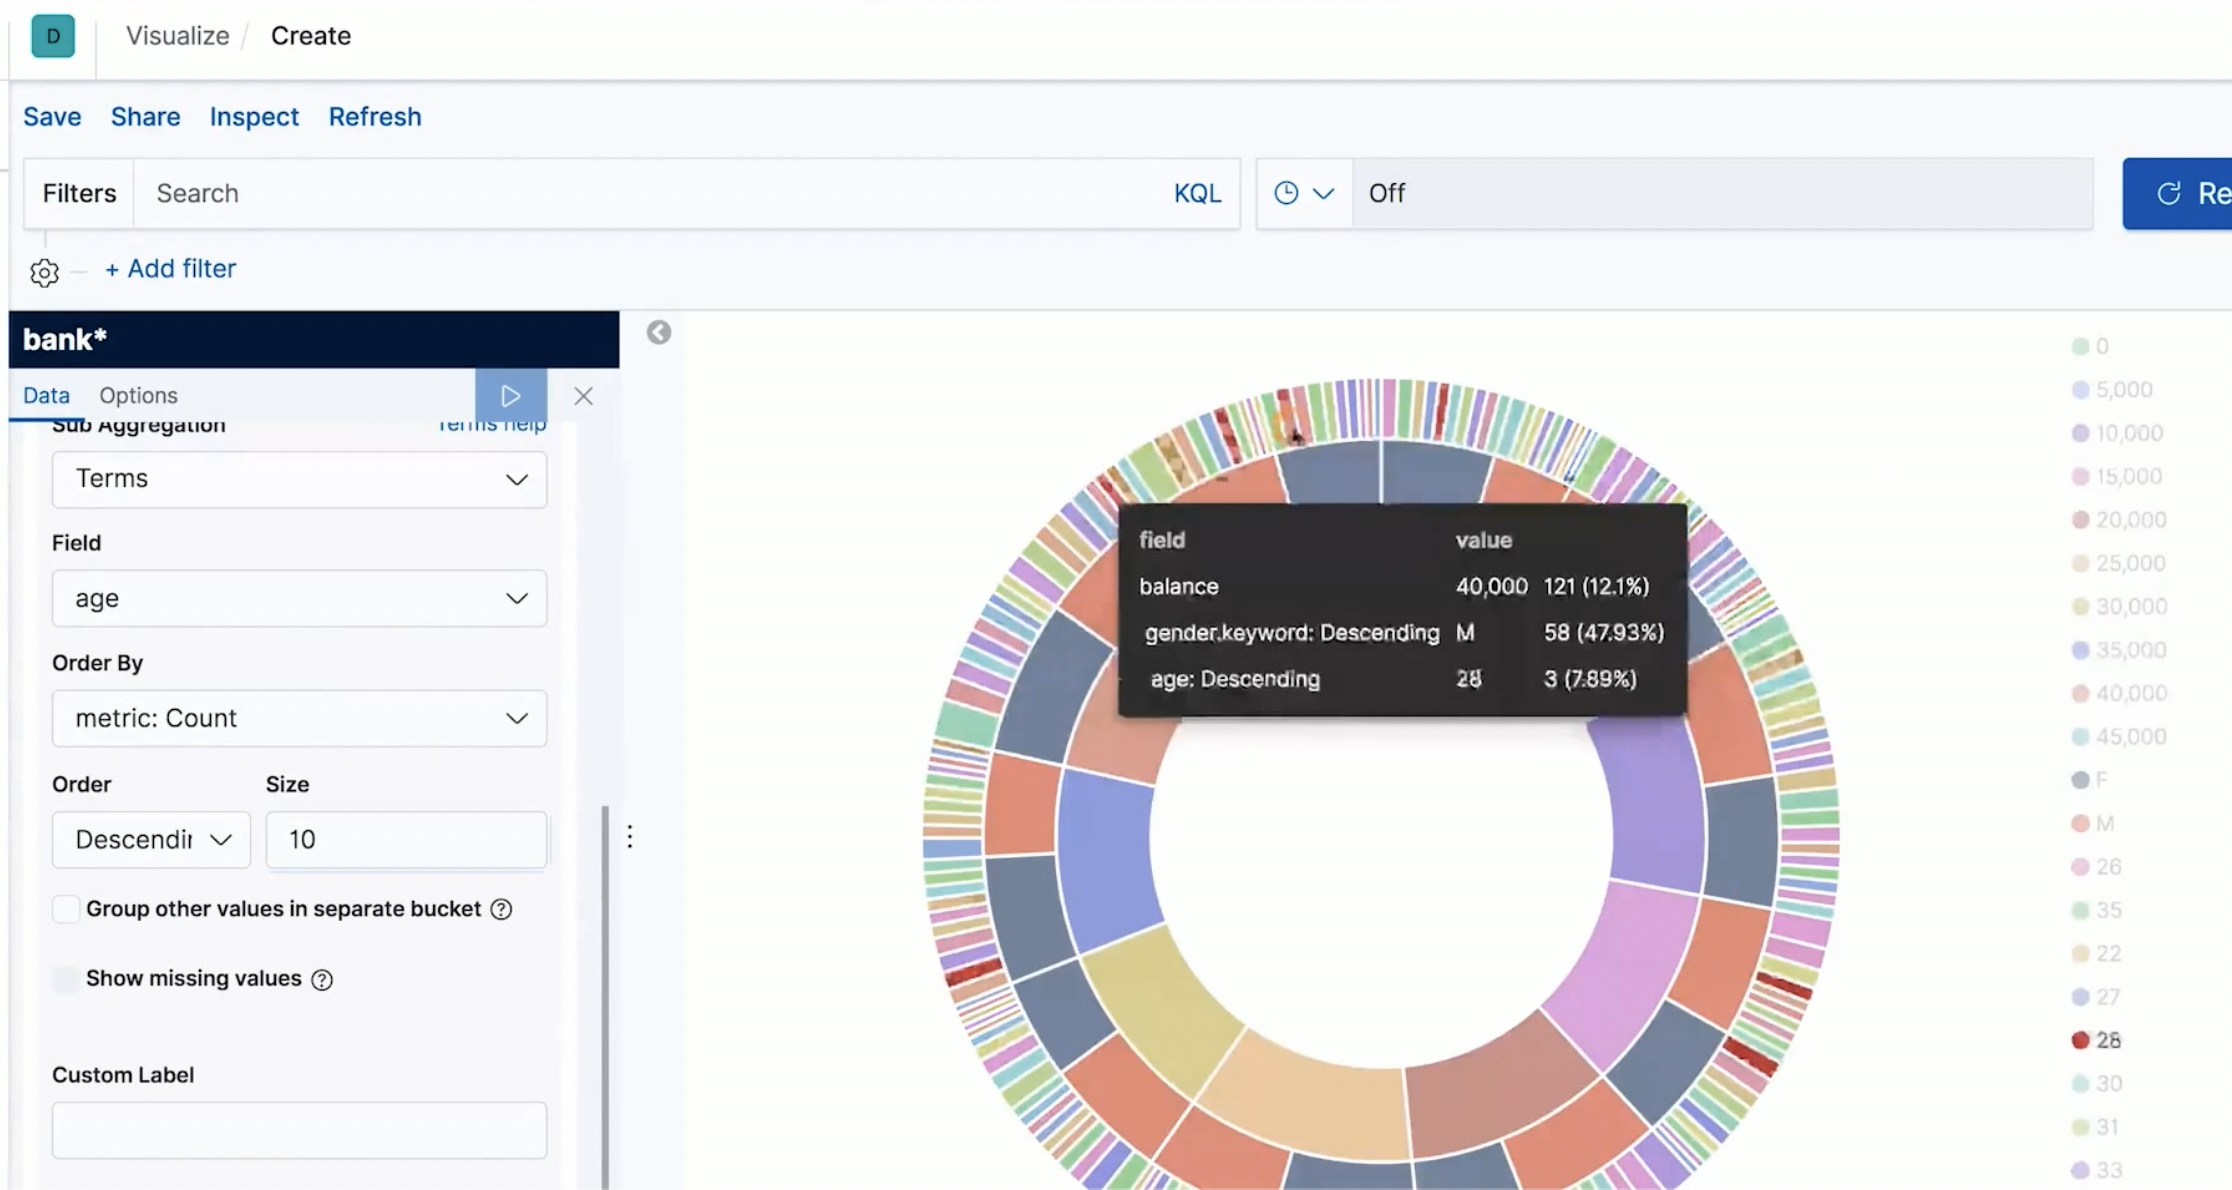Image resolution: width=2232 pixels, height=1190 pixels.
Task: Click the Filters label button
Action: 79,193
